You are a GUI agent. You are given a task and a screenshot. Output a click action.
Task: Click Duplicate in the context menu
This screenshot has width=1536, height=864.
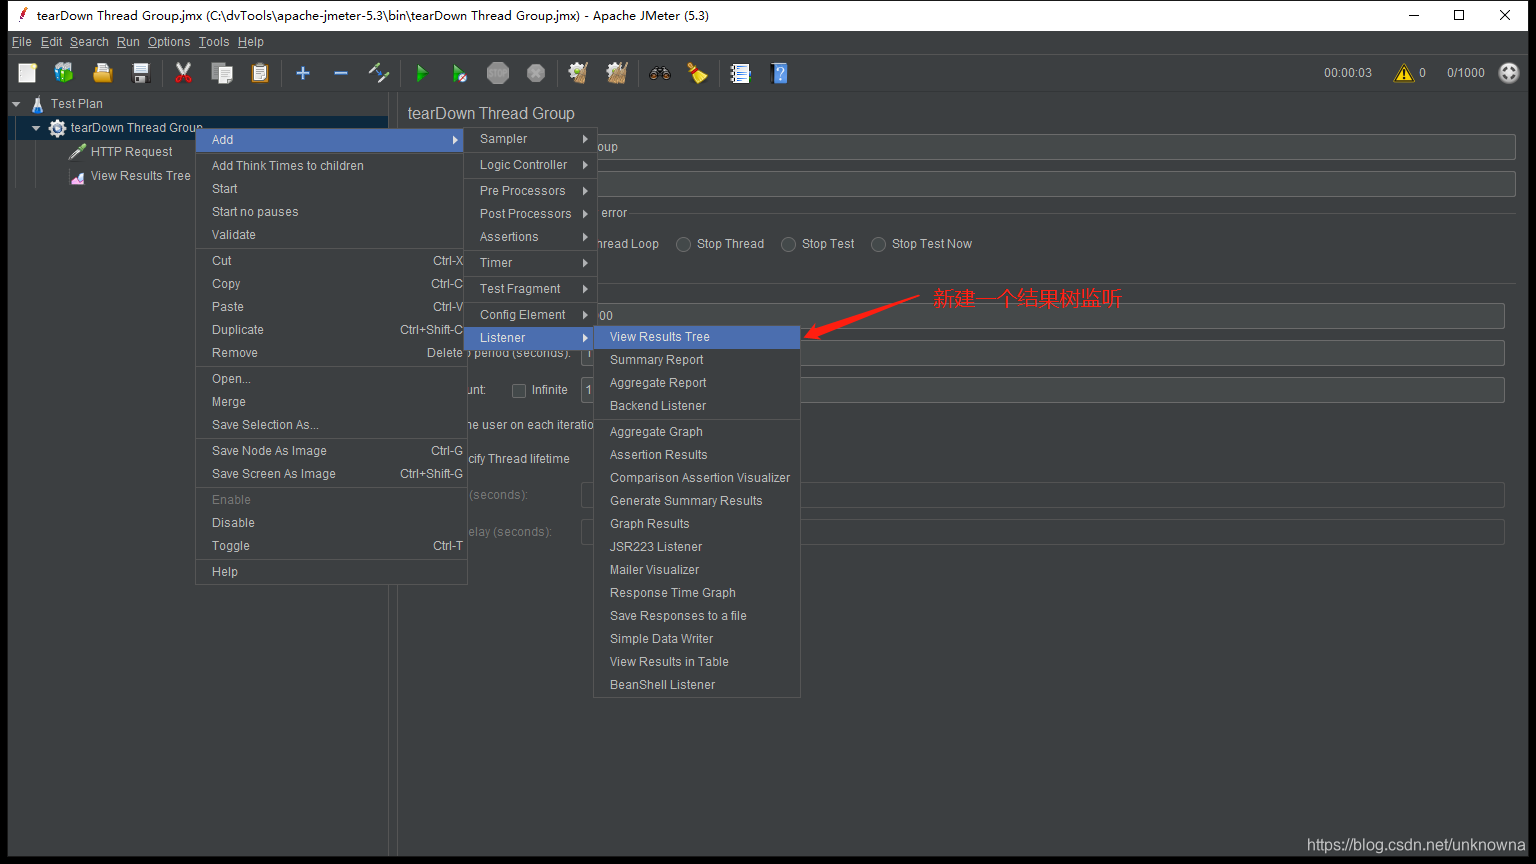click(331, 330)
